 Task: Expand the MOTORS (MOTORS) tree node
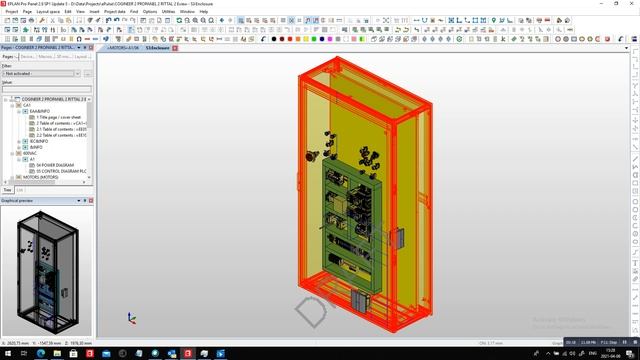pyautogui.click(x=12, y=178)
